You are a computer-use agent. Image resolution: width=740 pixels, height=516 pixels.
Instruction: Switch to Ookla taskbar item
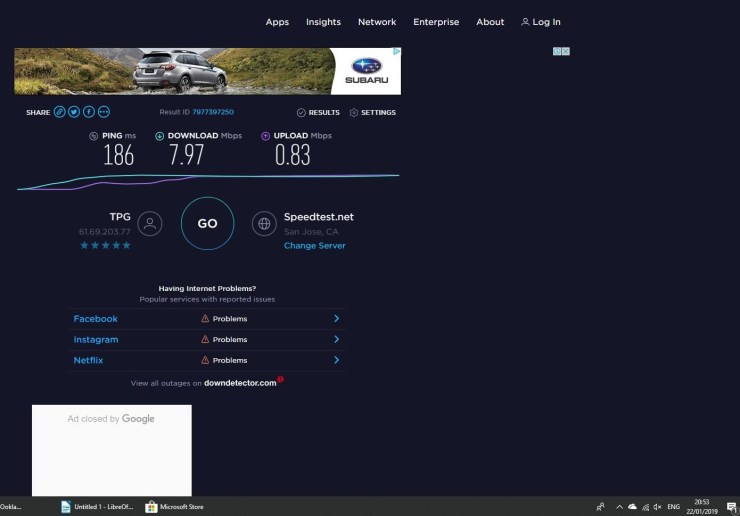coord(11,507)
